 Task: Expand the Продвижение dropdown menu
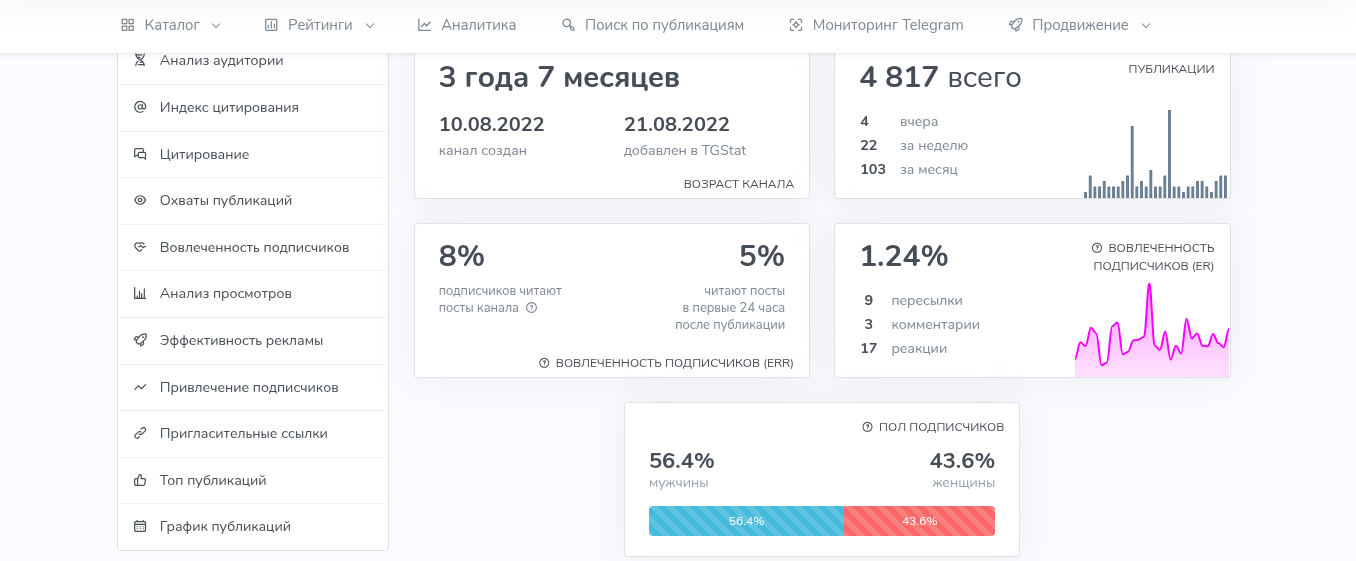coord(1079,25)
